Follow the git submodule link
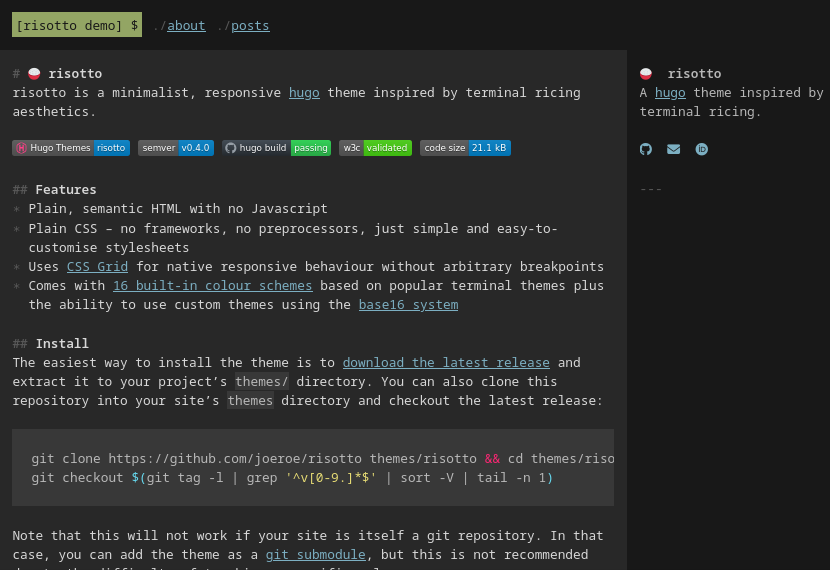Image resolution: width=830 pixels, height=570 pixels. (x=315, y=555)
